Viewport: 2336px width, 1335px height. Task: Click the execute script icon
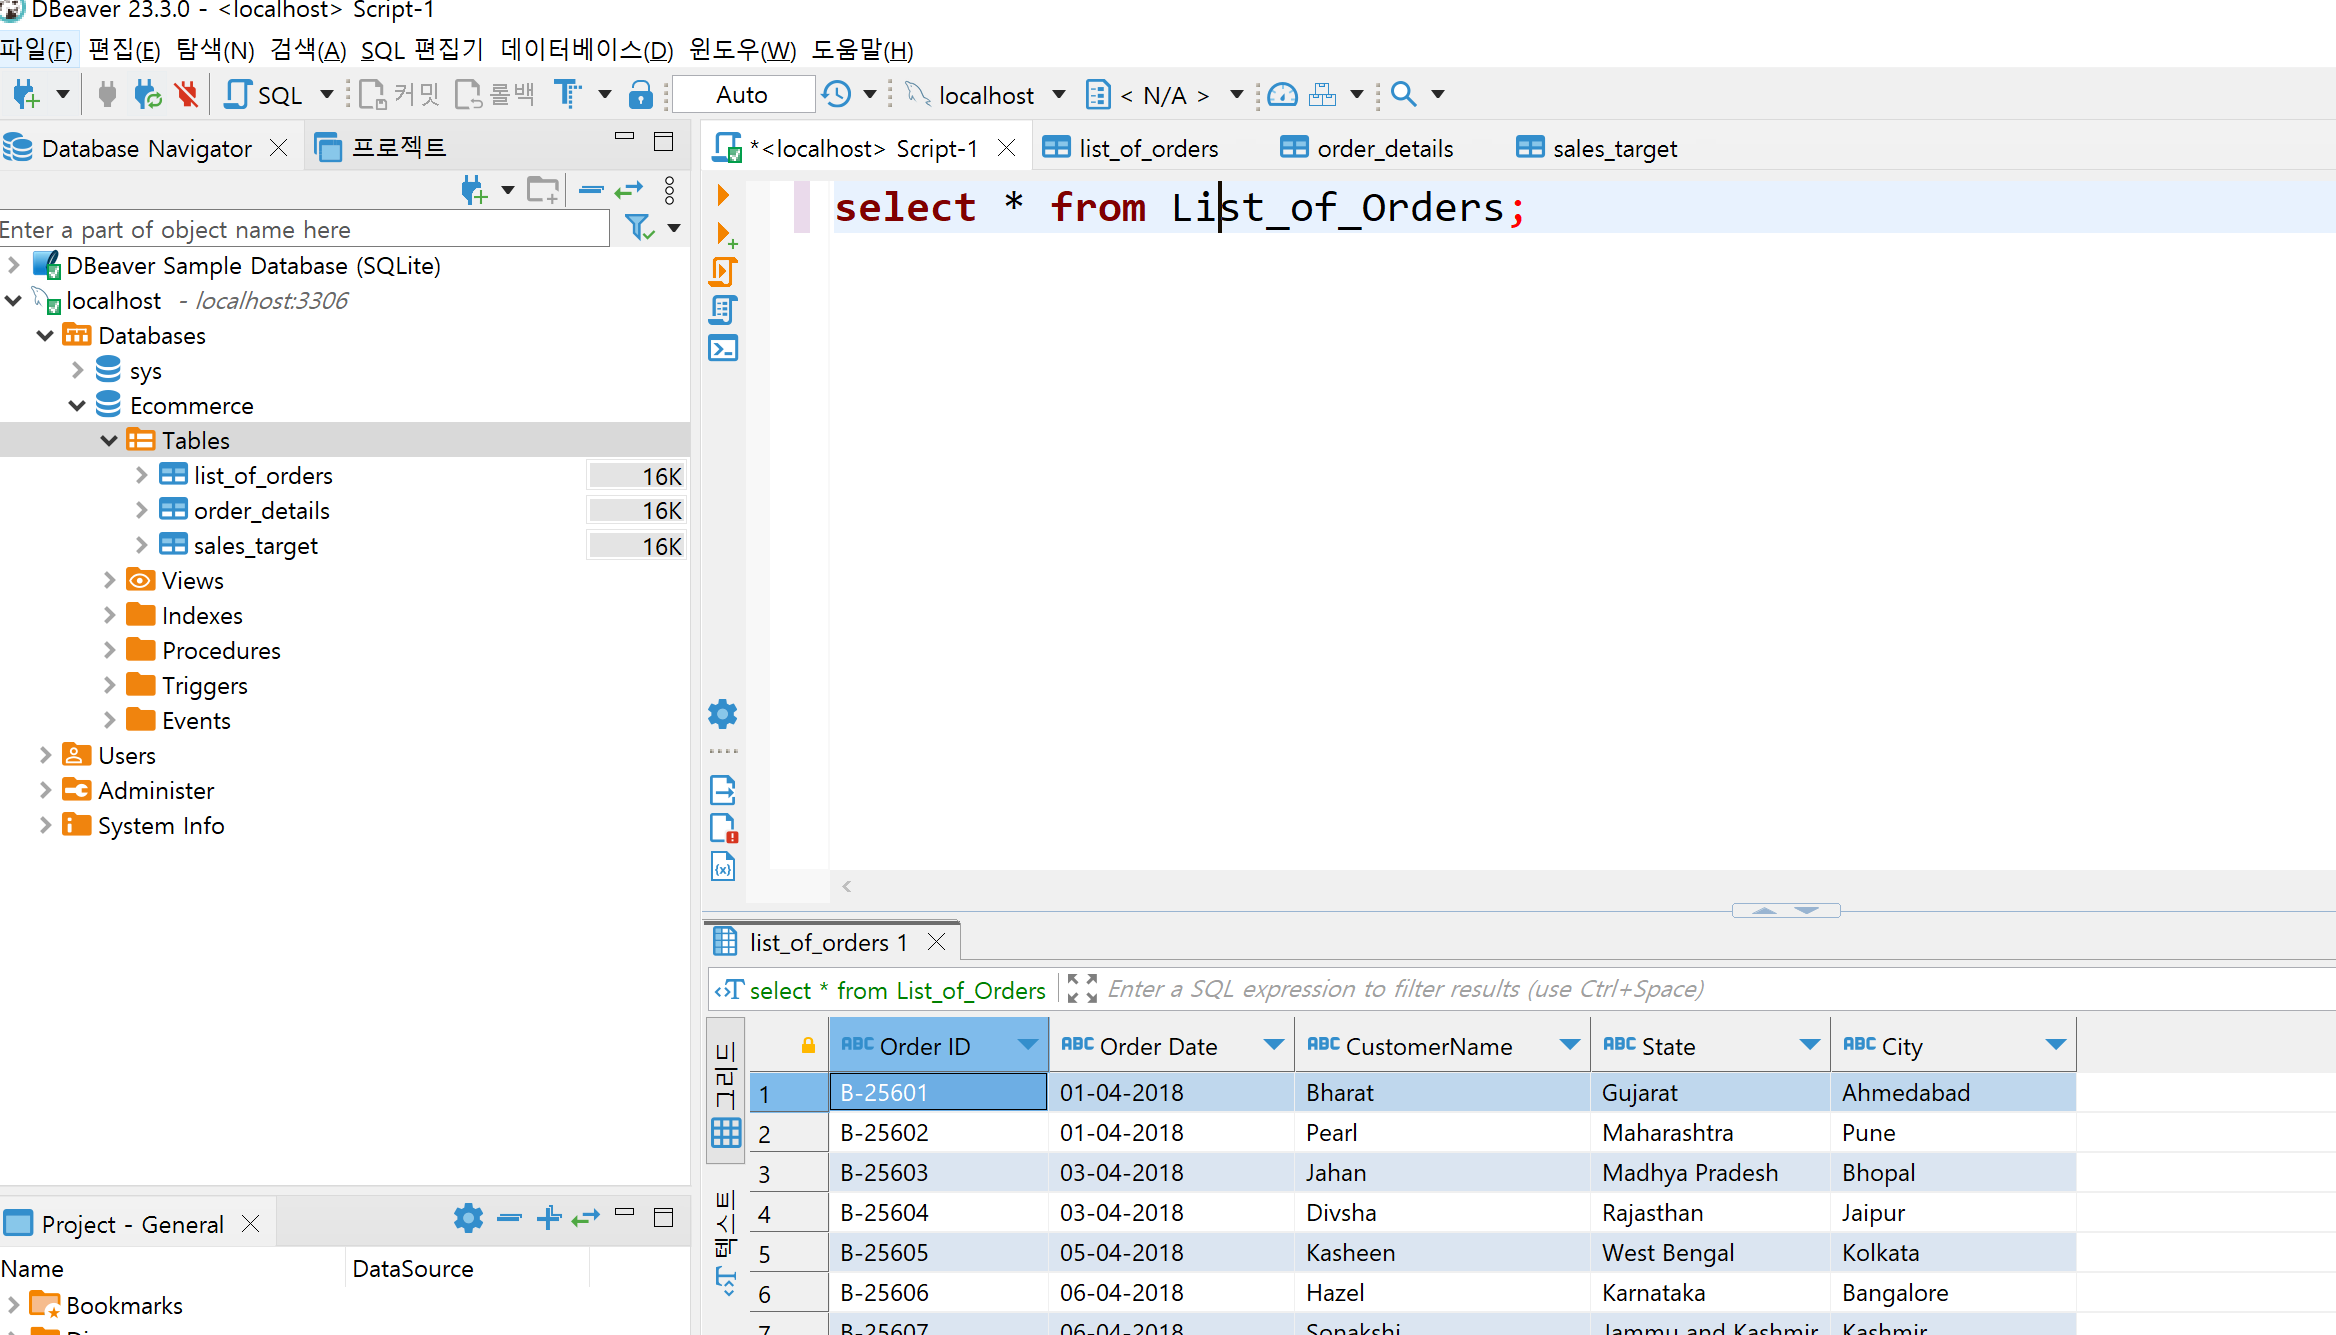[x=723, y=272]
